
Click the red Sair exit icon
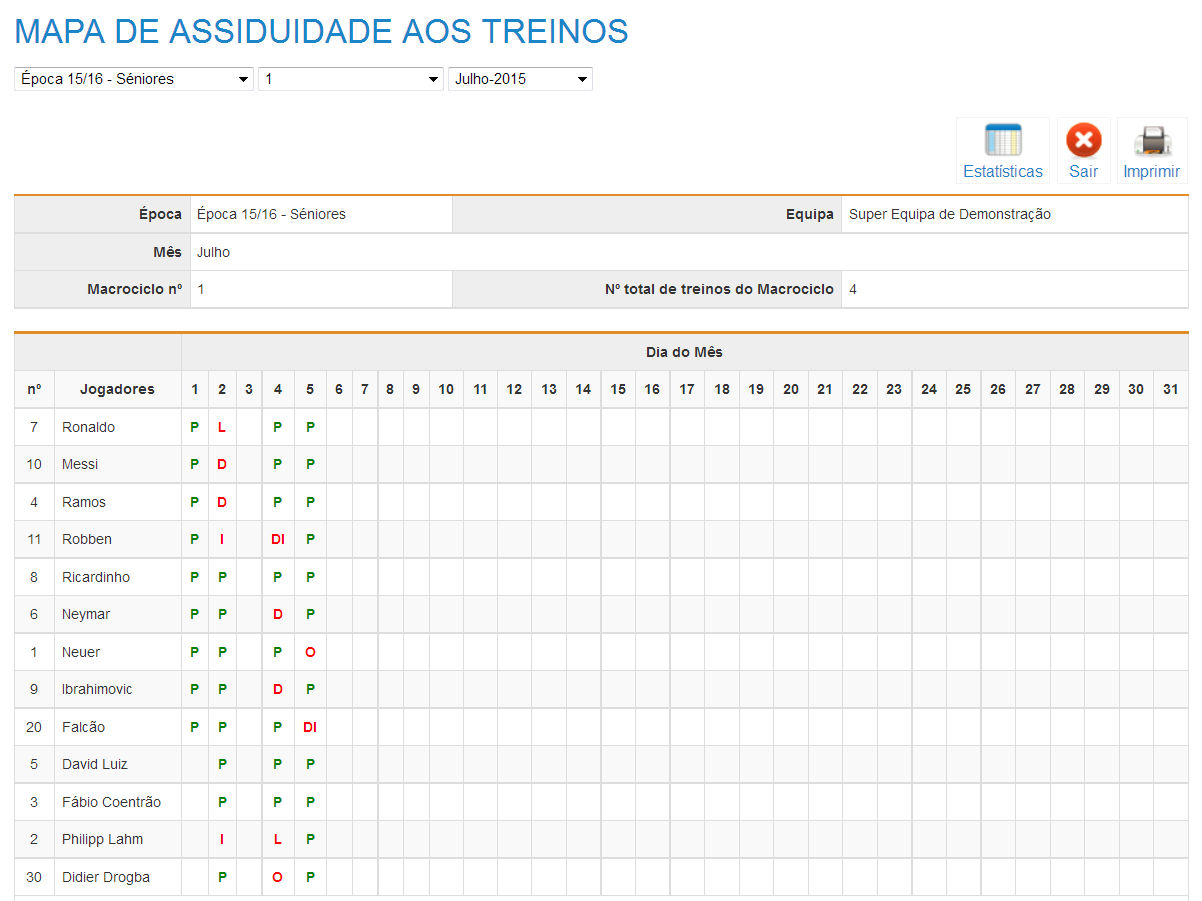pos(1083,141)
